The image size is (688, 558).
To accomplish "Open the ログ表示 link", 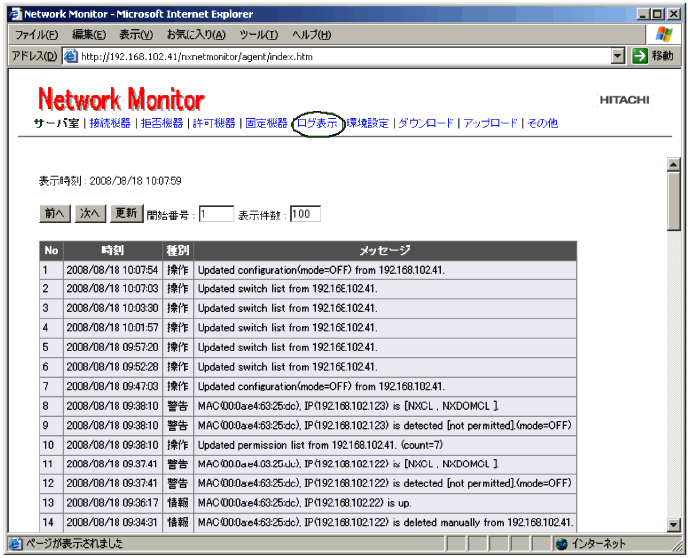I will tap(317, 123).
